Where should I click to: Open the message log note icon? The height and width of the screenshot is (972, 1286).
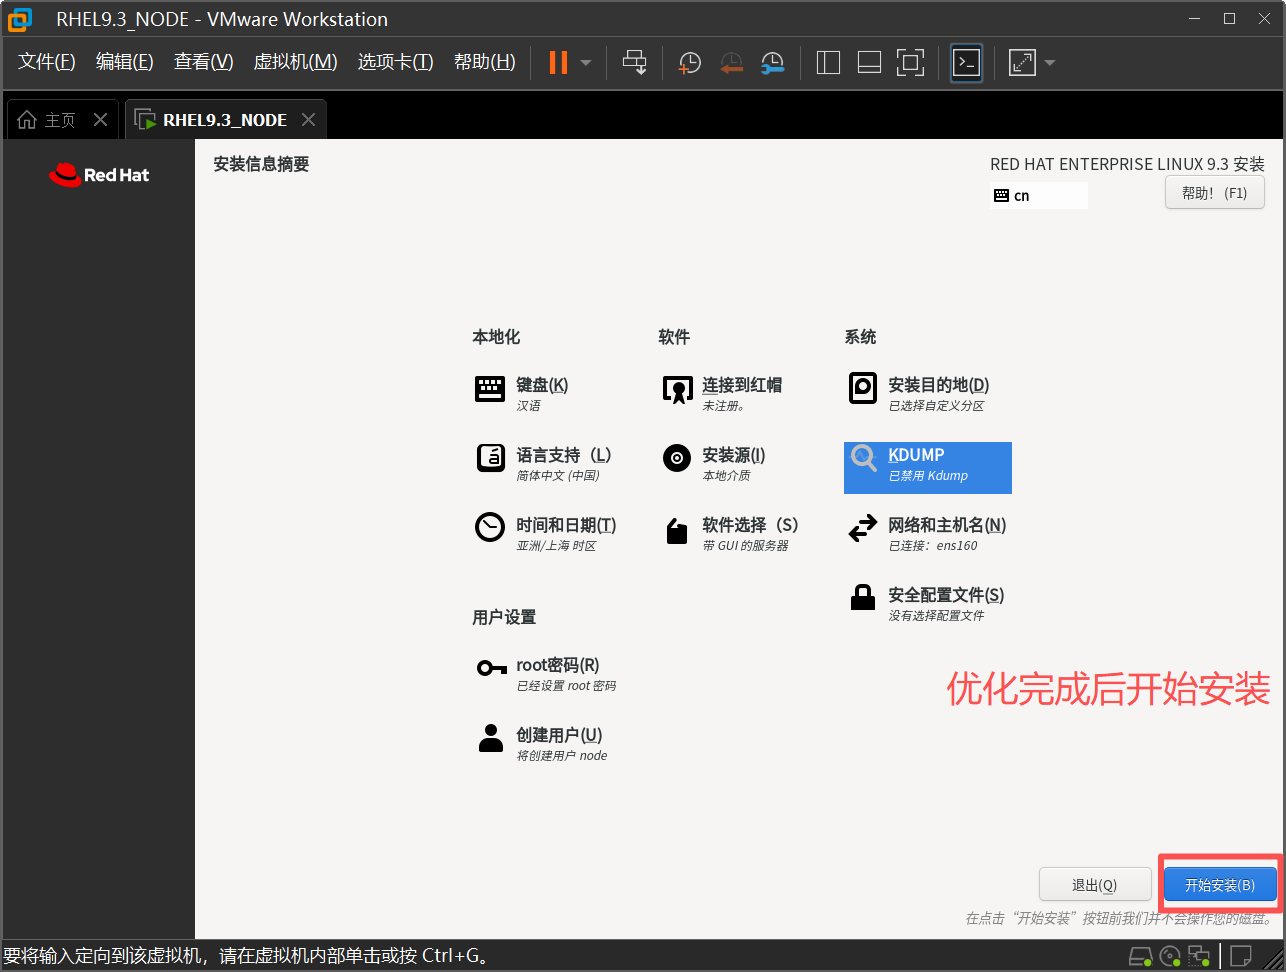click(x=1241, y=957)
